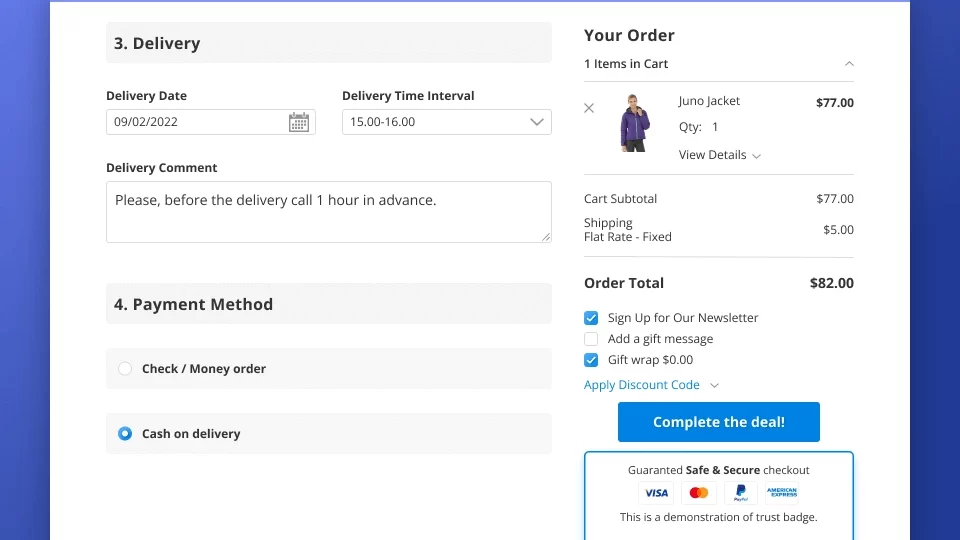Remove Juno Jacket with the X icon

coord(589,108)
